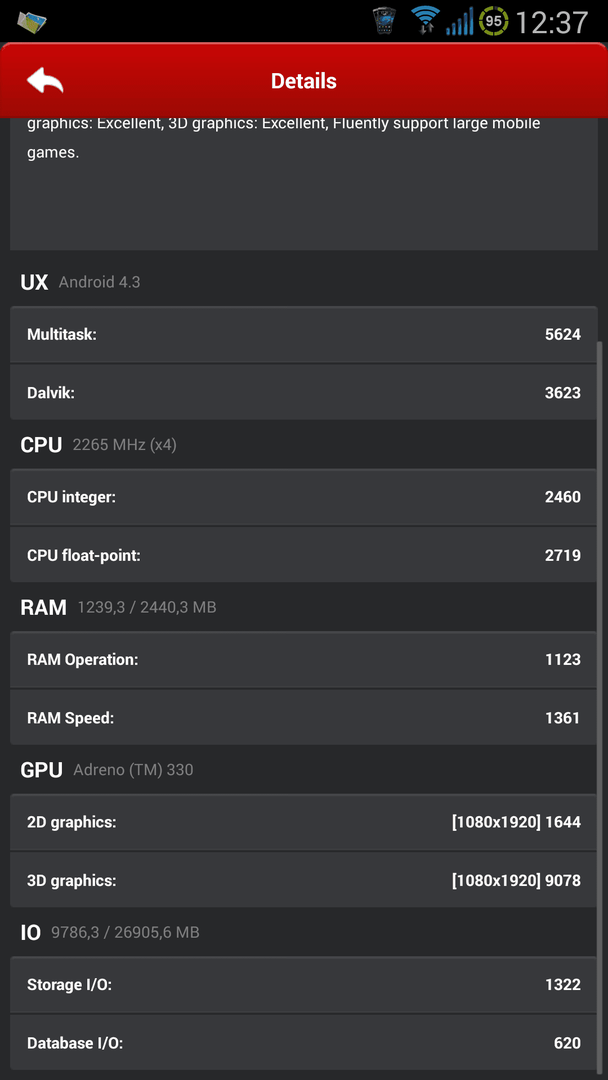Tap the battery 95 percent indicator
This screenshot has height=1080, width=608.
tap(494, 21)
